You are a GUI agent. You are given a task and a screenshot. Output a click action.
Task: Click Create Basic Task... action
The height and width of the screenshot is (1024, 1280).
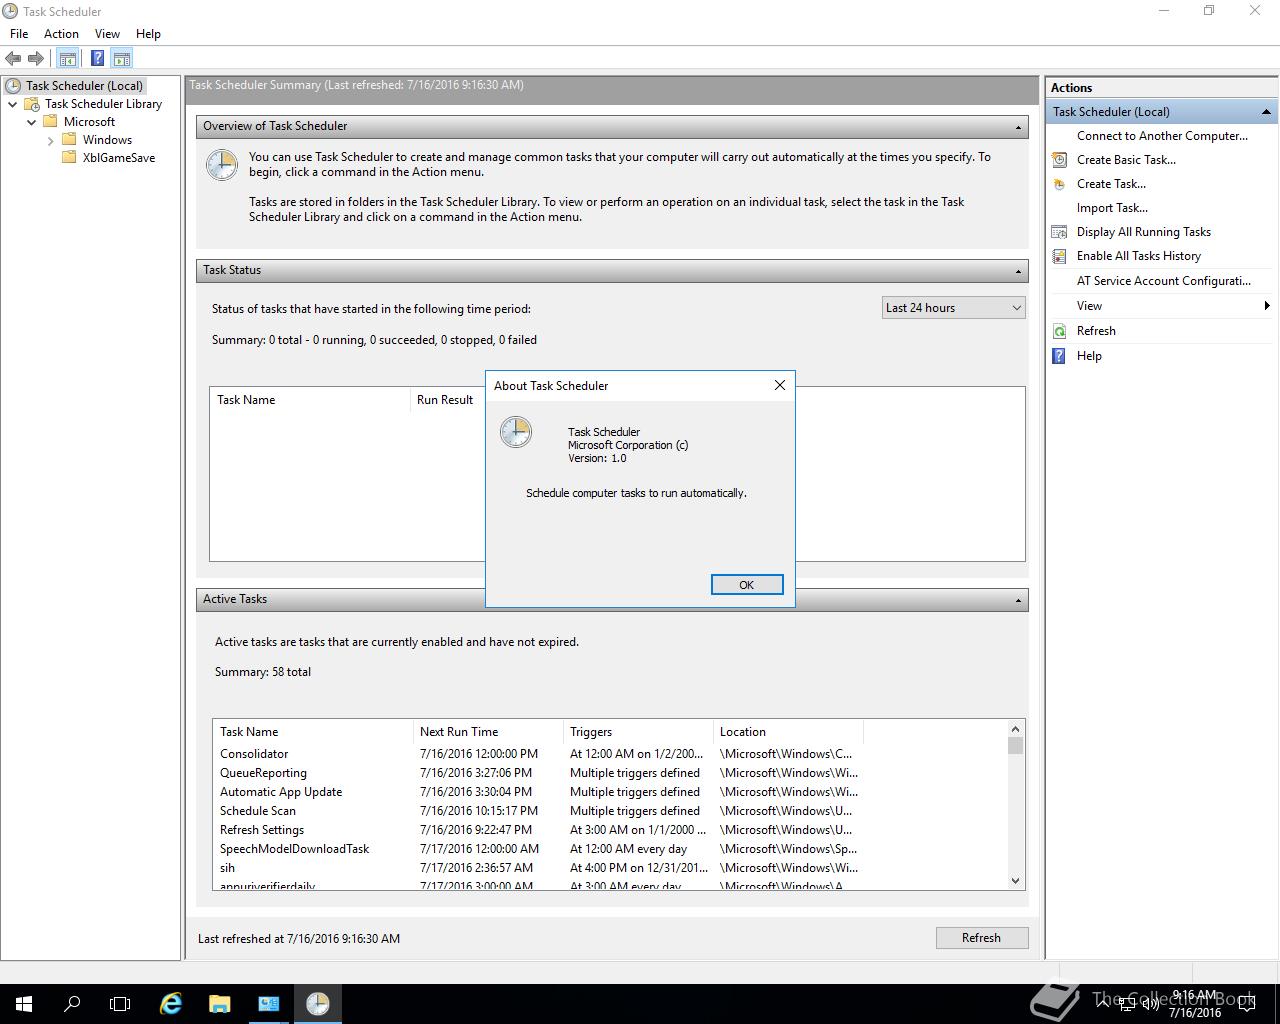pyautogui.click(x=1126, y=160)
